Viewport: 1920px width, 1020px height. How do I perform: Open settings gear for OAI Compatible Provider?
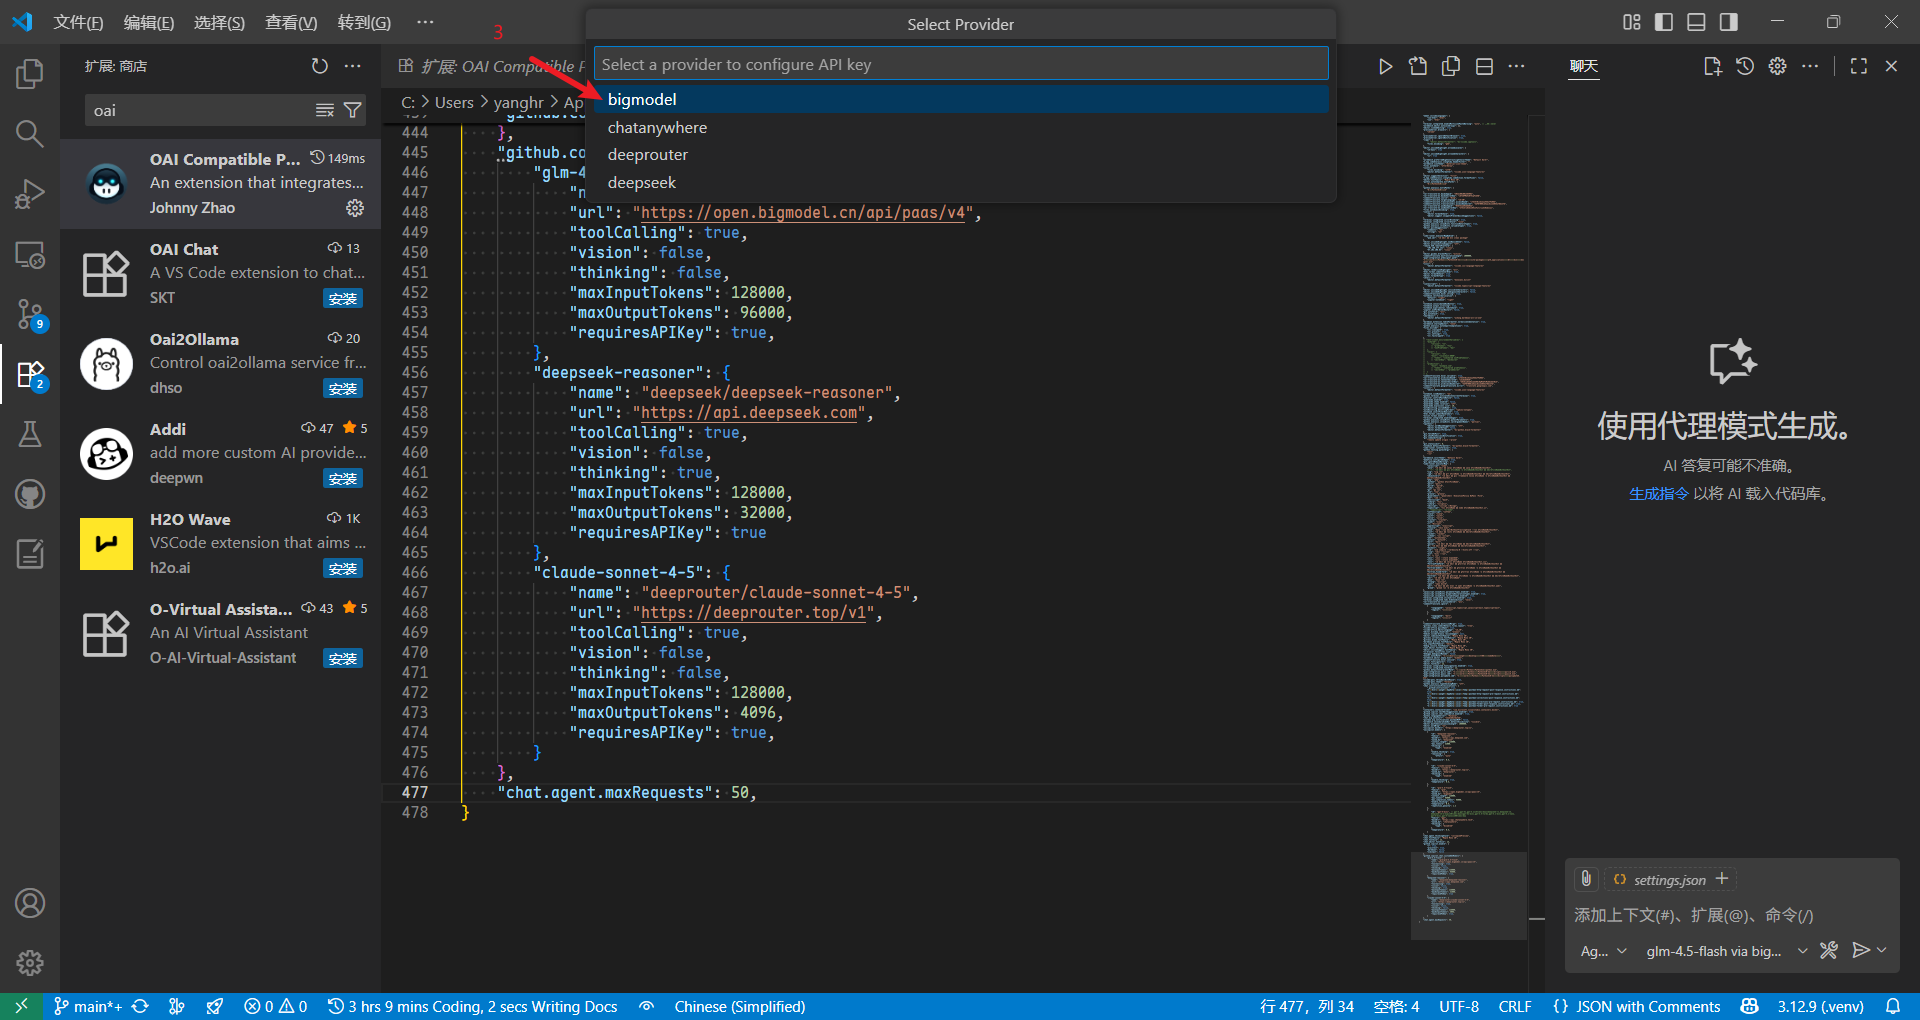pyautogui.click(x=355, y=208)
